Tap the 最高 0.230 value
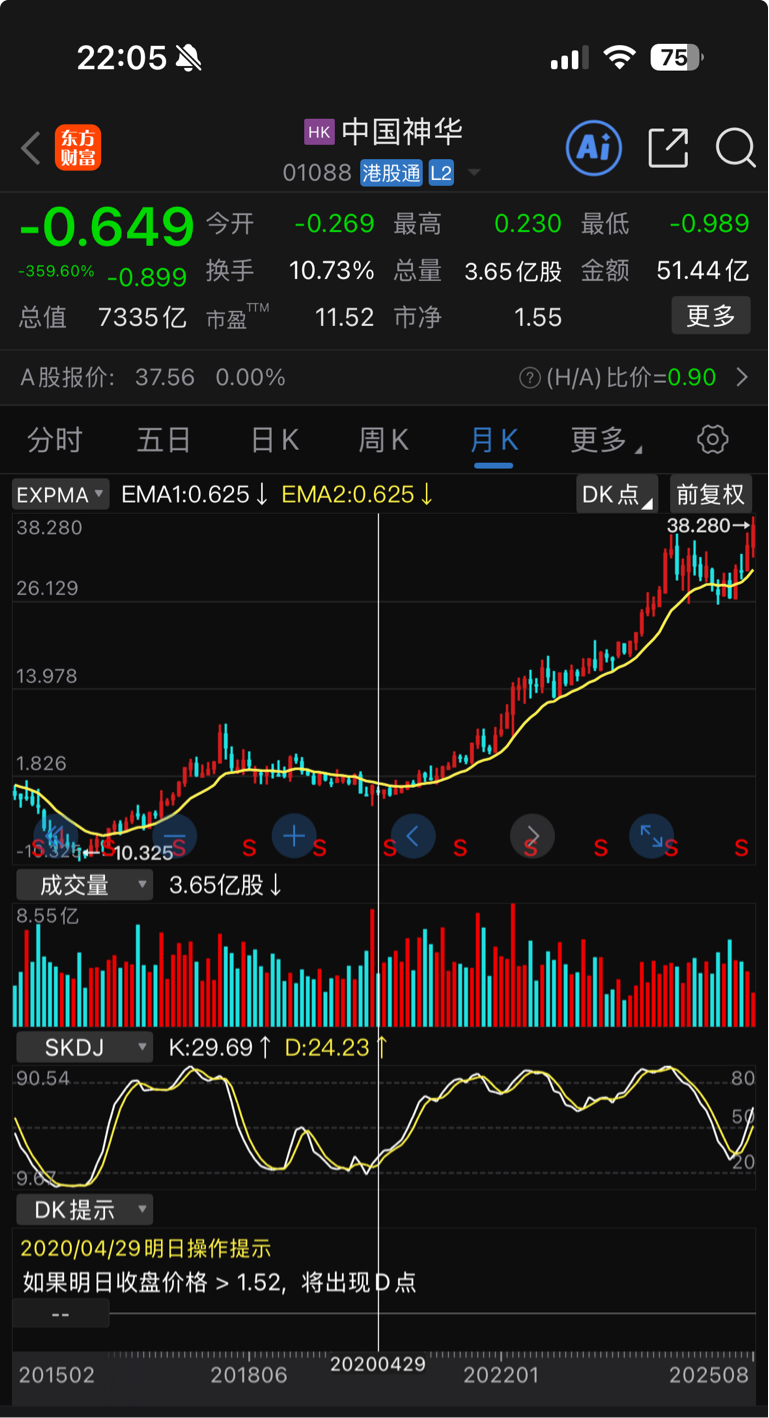Screen dimensions: 769x1418 click(528, 224)
